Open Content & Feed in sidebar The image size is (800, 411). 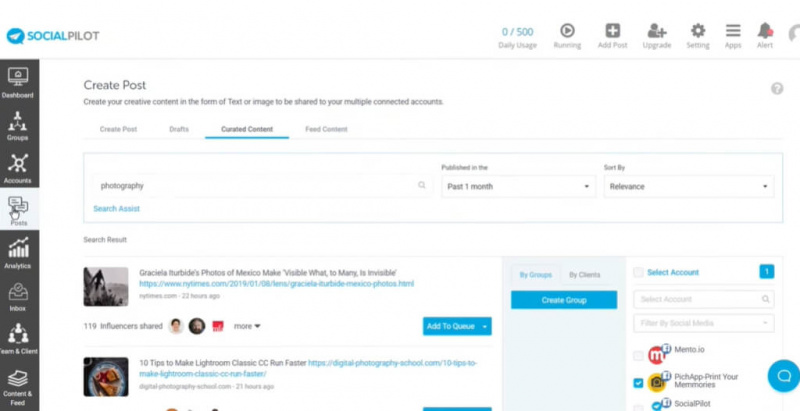(x=18, y=388)
